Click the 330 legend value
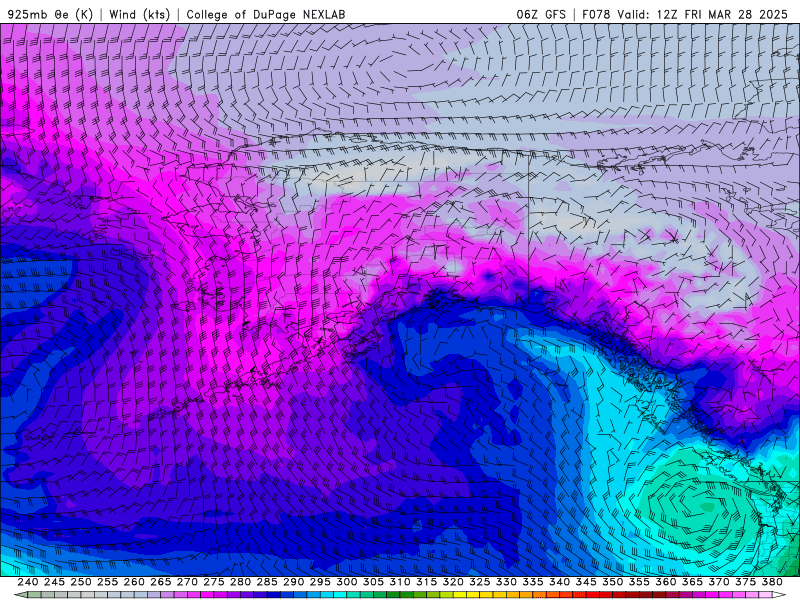This screenshot has height=600, width=800. [x=506, y=582]
